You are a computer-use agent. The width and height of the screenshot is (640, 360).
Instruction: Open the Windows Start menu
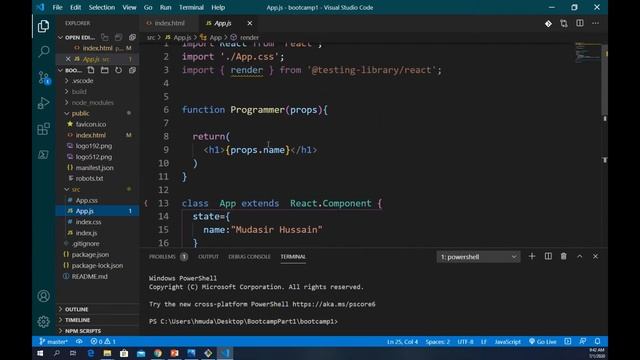tap(40, 353)
